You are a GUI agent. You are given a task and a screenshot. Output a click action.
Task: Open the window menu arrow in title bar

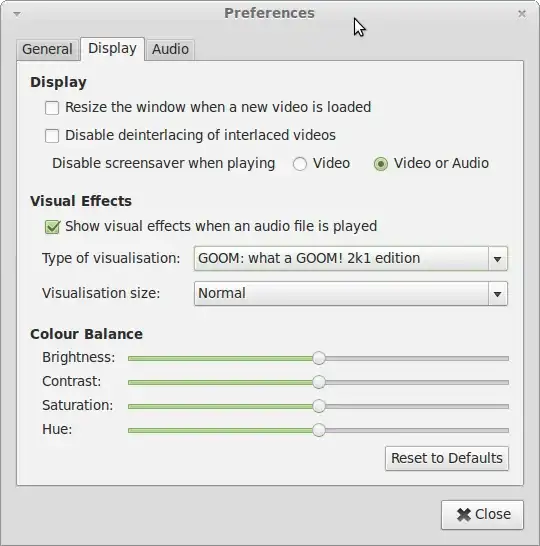[x=17, y=14]
